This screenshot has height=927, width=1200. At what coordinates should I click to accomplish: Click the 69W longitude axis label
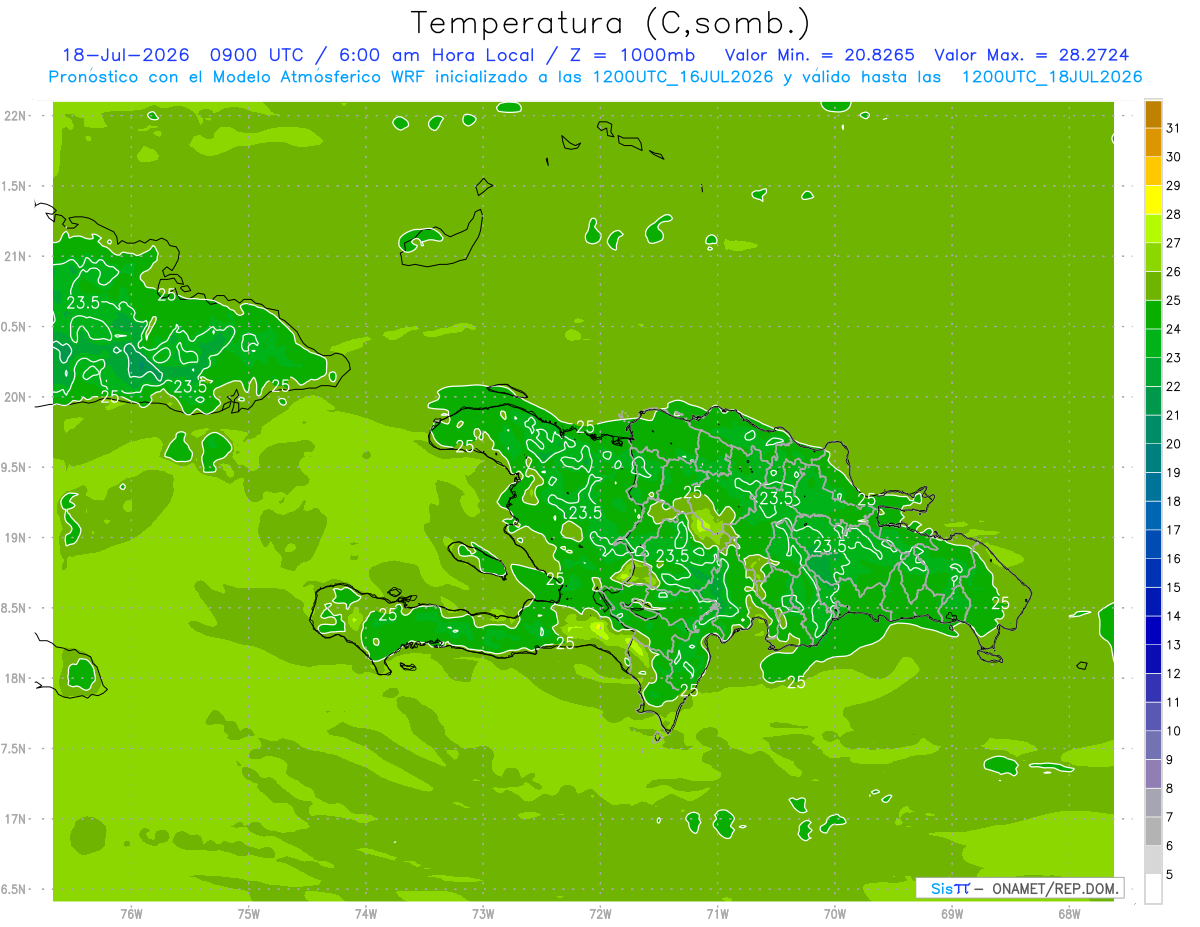pyautogui.click(x=952, y=914)
